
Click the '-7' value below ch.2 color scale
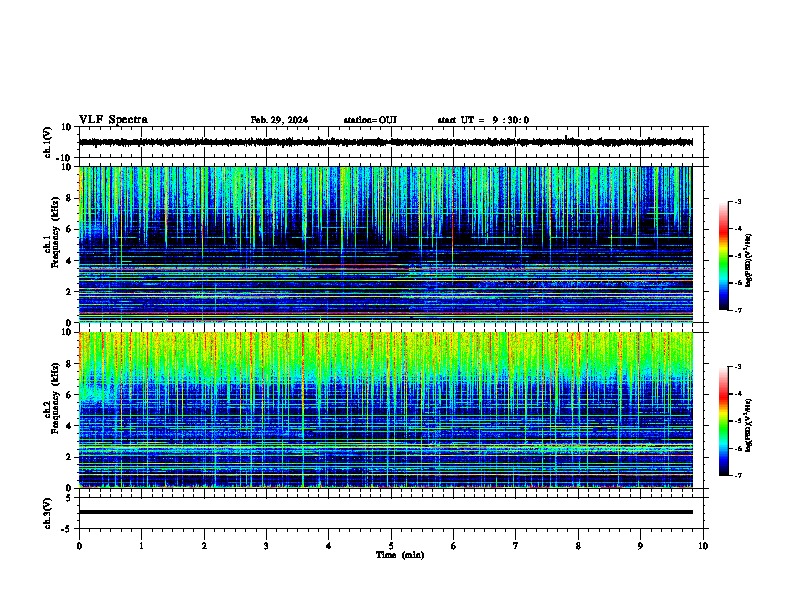[x=738, y=475]
